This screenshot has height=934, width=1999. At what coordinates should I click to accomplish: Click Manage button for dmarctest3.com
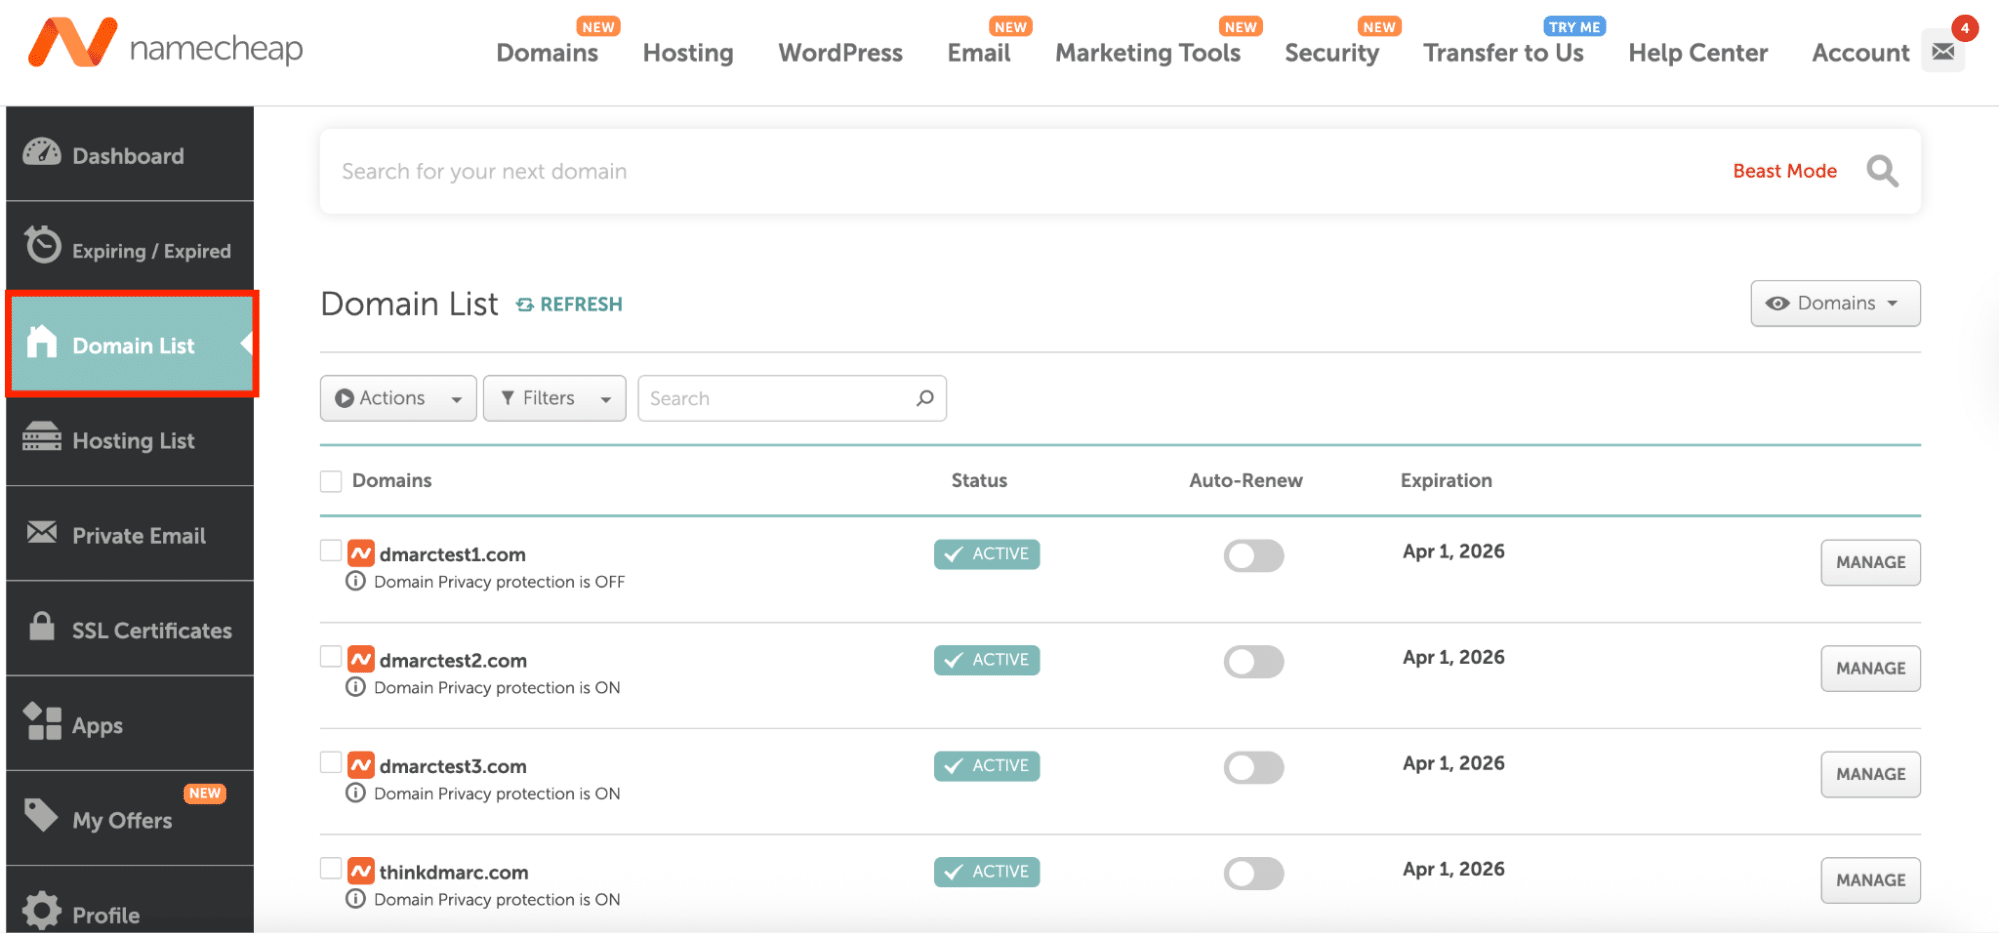pyautogui.click(x=1869, y=774)
